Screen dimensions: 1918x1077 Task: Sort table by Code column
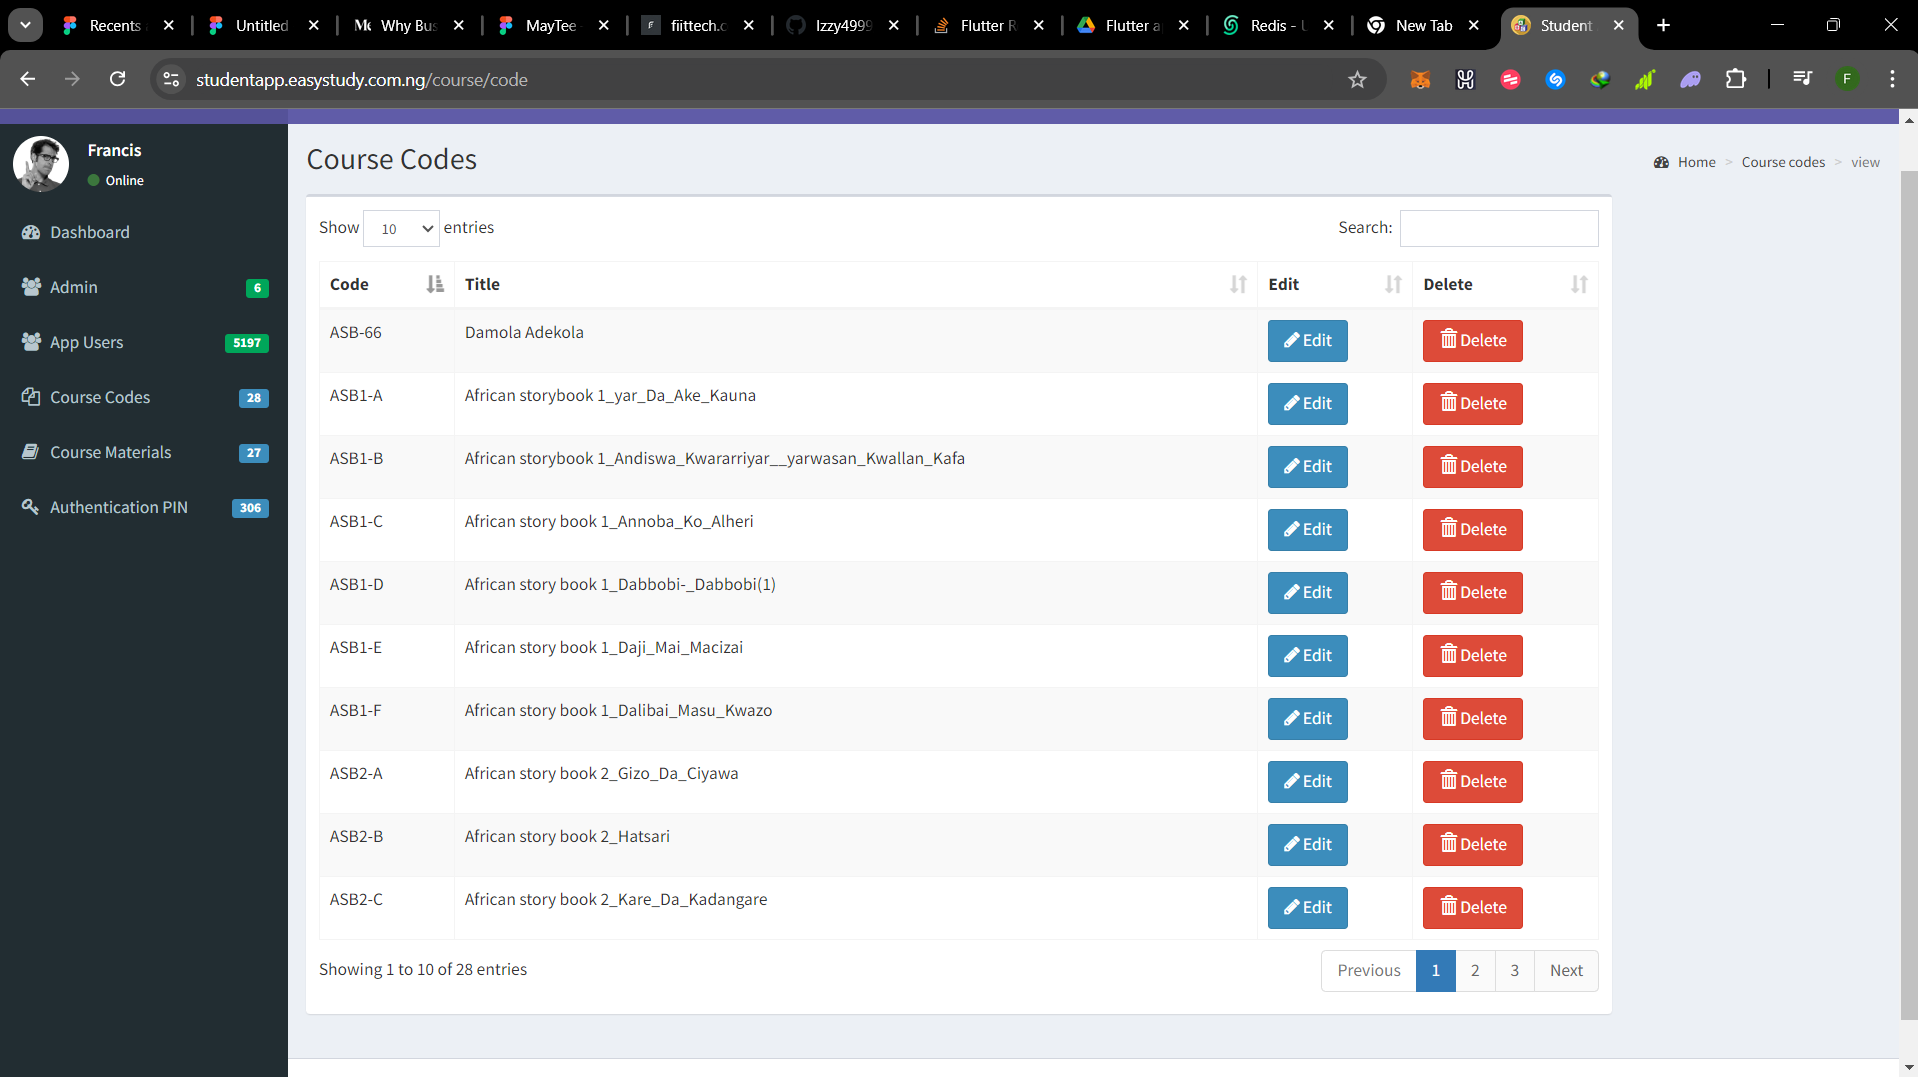(x=386, y=284)
